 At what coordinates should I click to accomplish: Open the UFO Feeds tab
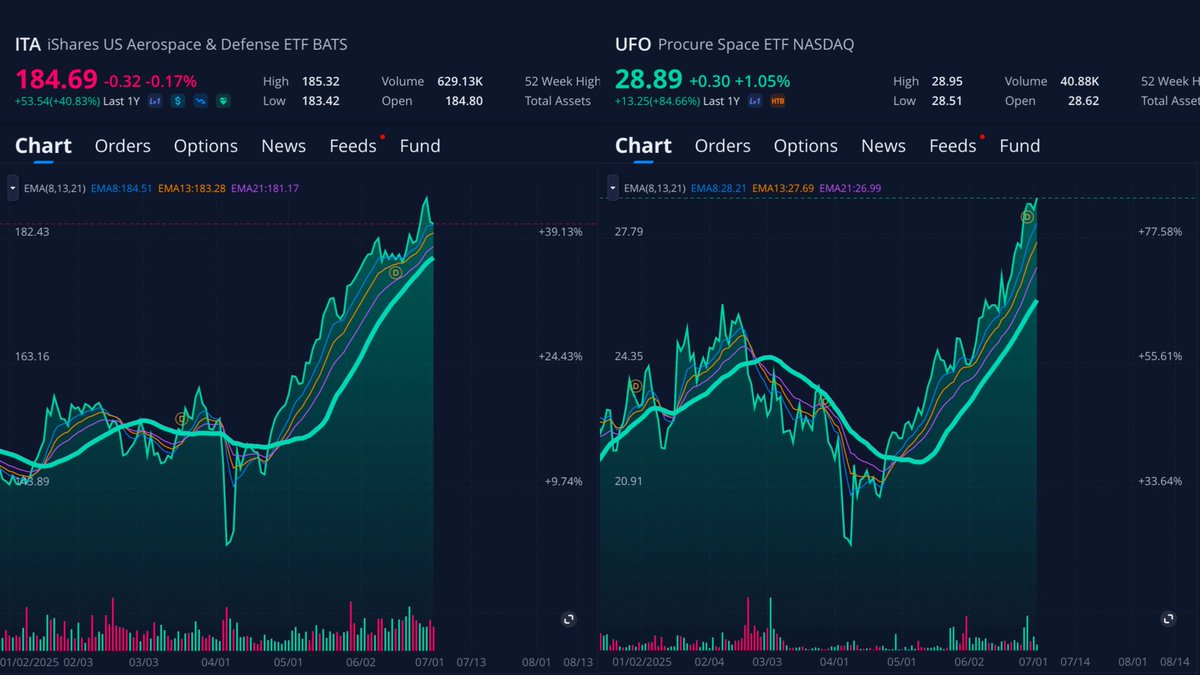pos(953,146)
